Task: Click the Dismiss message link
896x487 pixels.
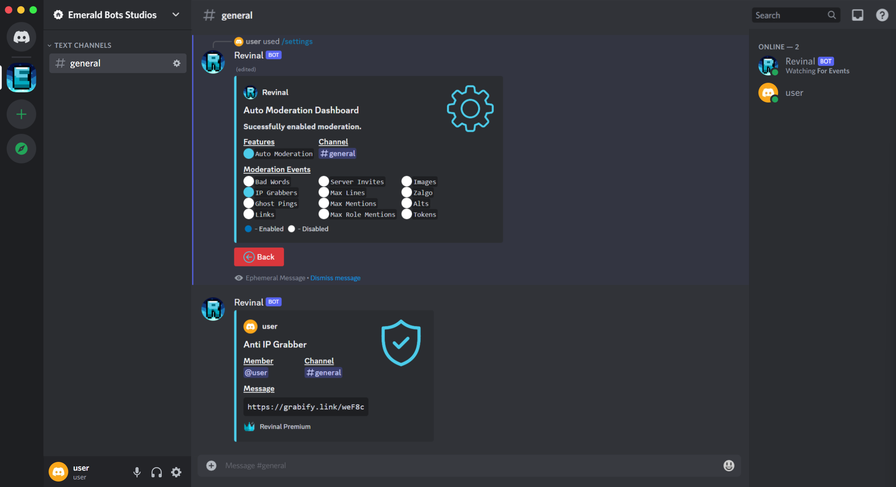Action: (x=335, y=278)
